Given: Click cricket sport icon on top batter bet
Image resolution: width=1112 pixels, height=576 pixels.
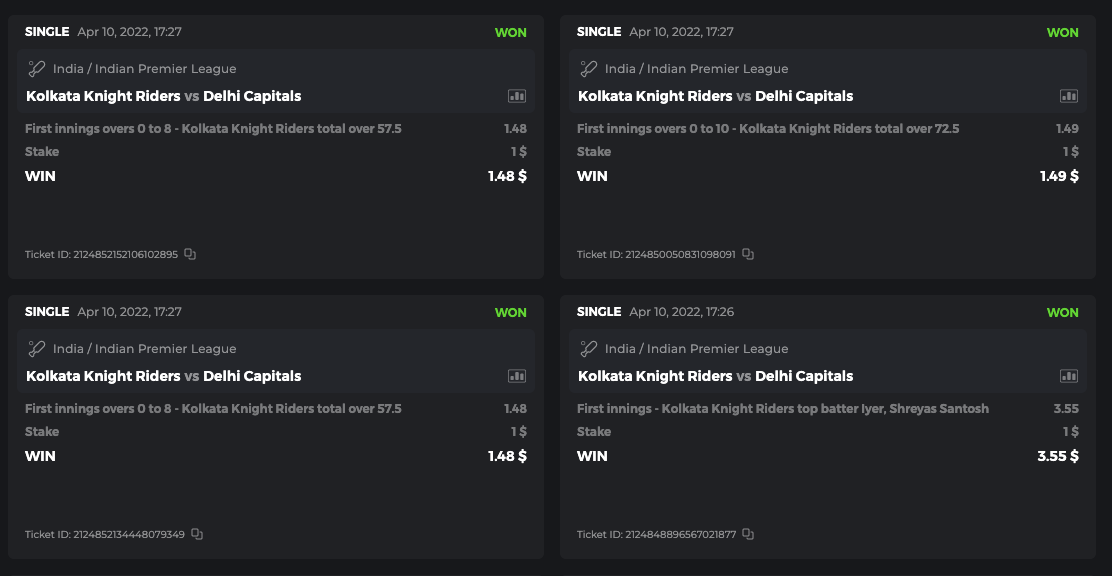Looking at the screenshot, I should coord(589,349).
